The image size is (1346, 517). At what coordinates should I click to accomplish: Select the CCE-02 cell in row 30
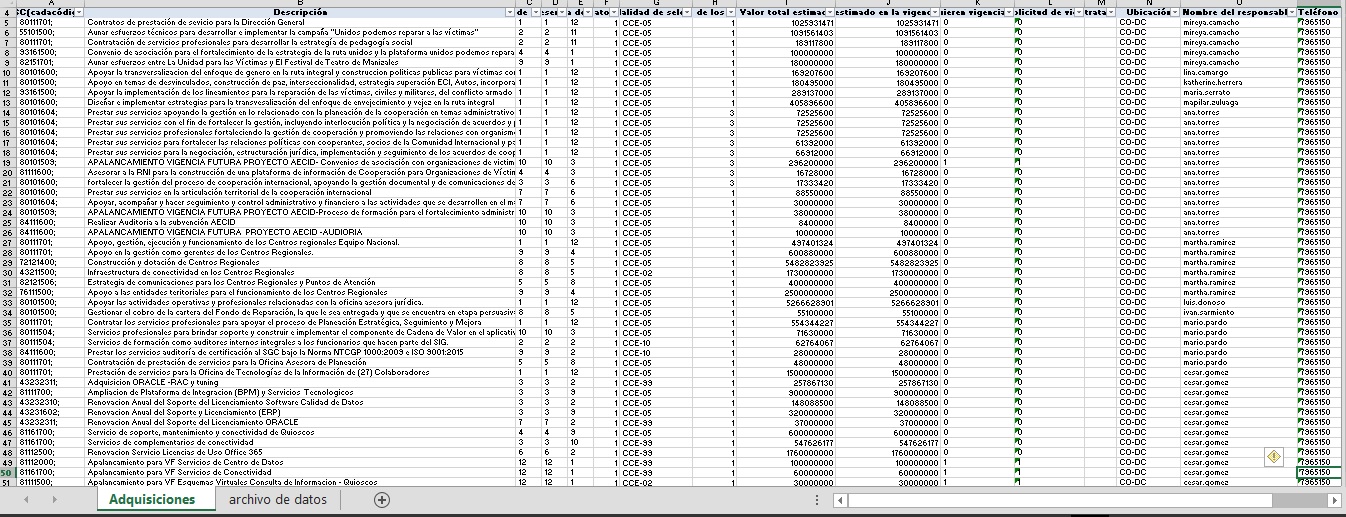pyautogui.click(x=654, y=271)
